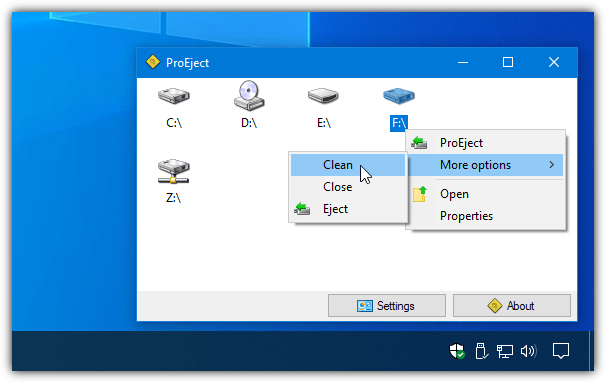Viewport: 606px width, 382px height.
Task: Select the Z:\ network drive icon
Action: click(x=174, y=171)
